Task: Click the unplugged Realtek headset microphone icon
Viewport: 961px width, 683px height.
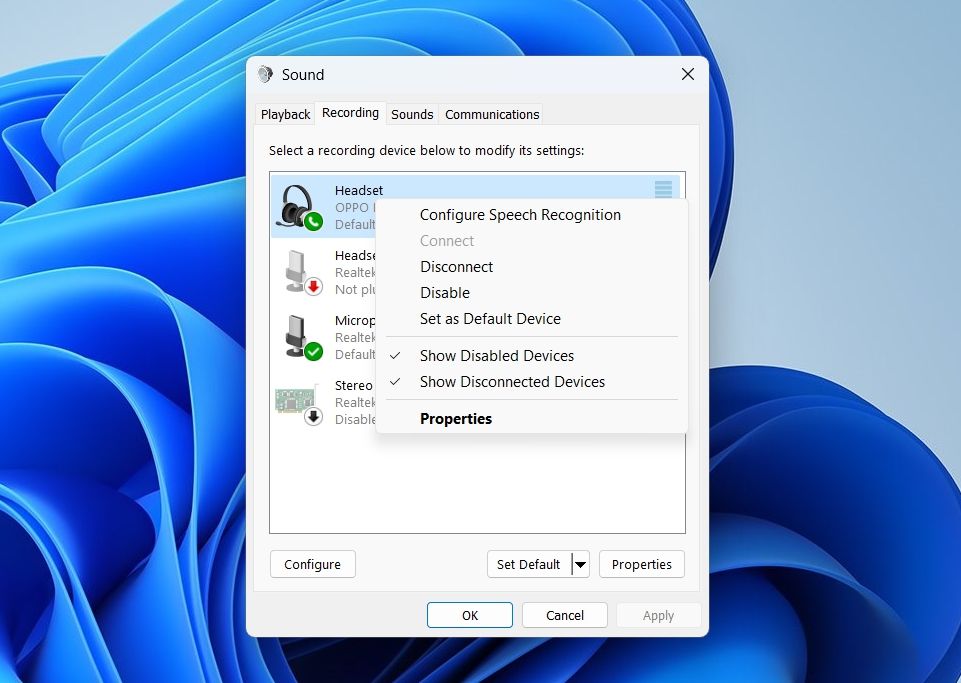Action: 300,271
